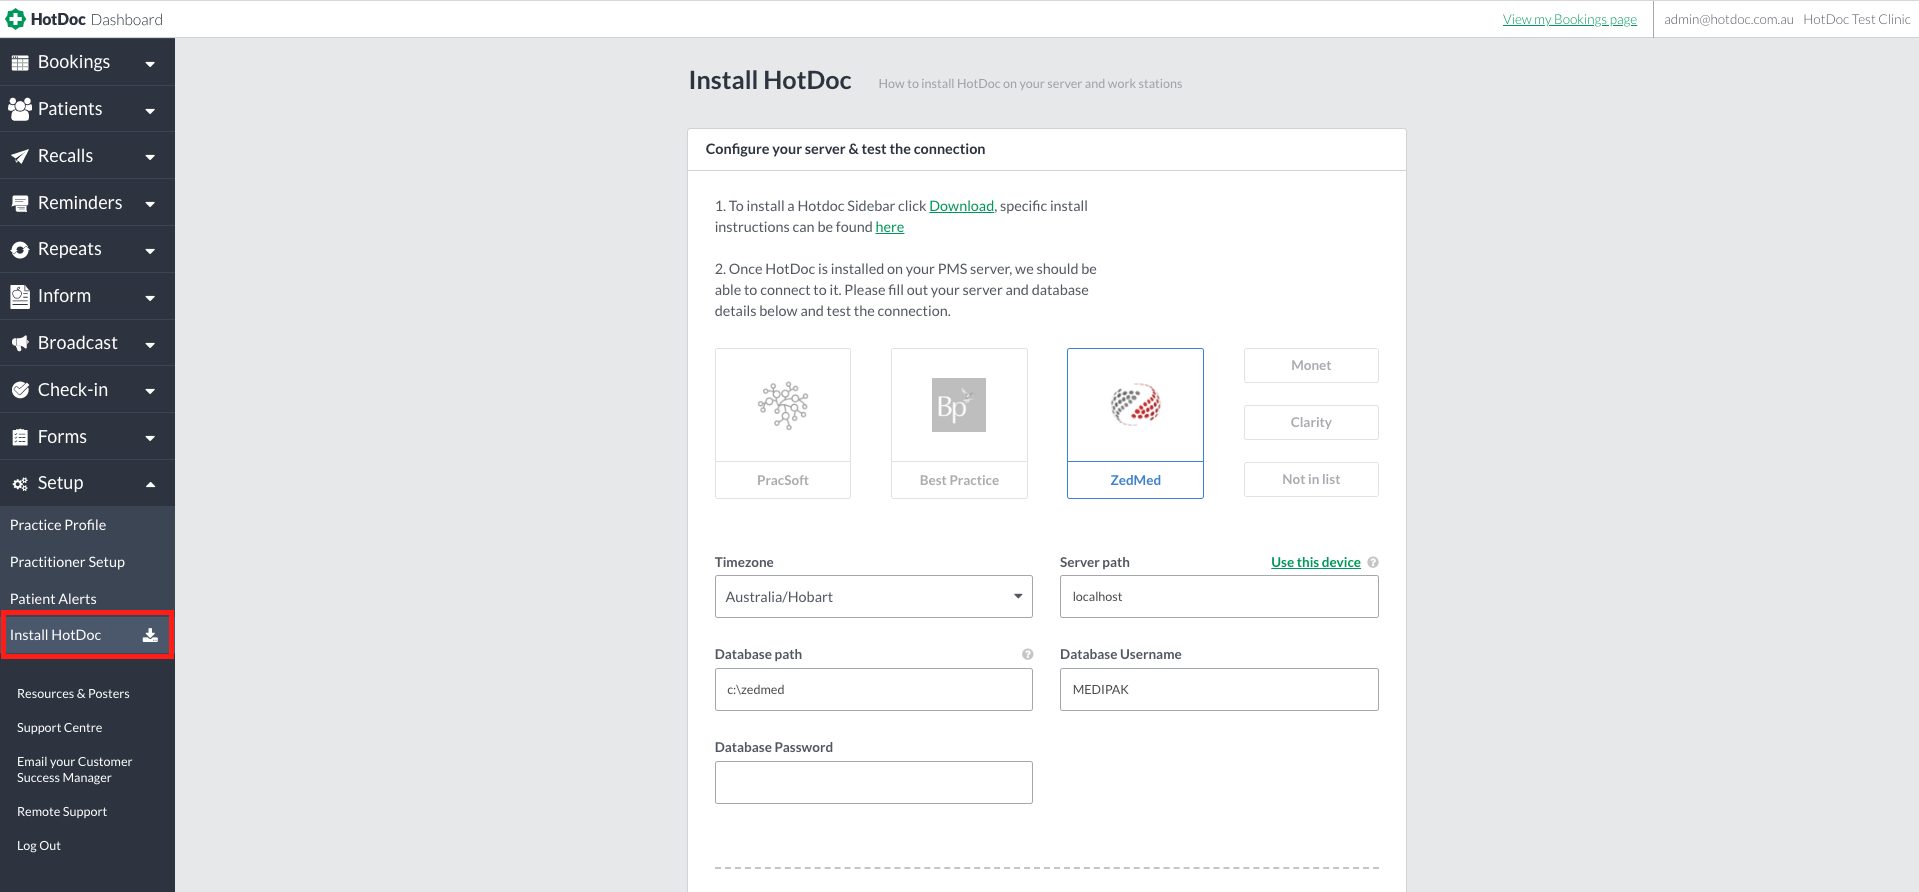
Task: Expand the Patients menu arrow
Action: coord(150,111)
